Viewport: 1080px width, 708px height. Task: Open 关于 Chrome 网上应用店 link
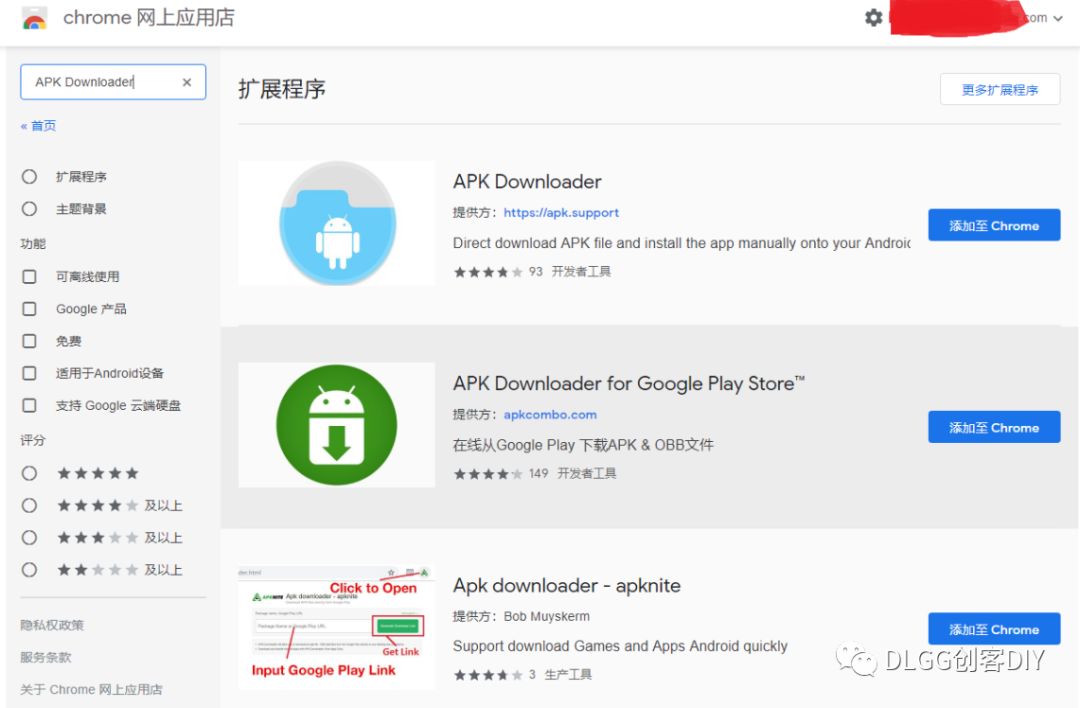91,689
